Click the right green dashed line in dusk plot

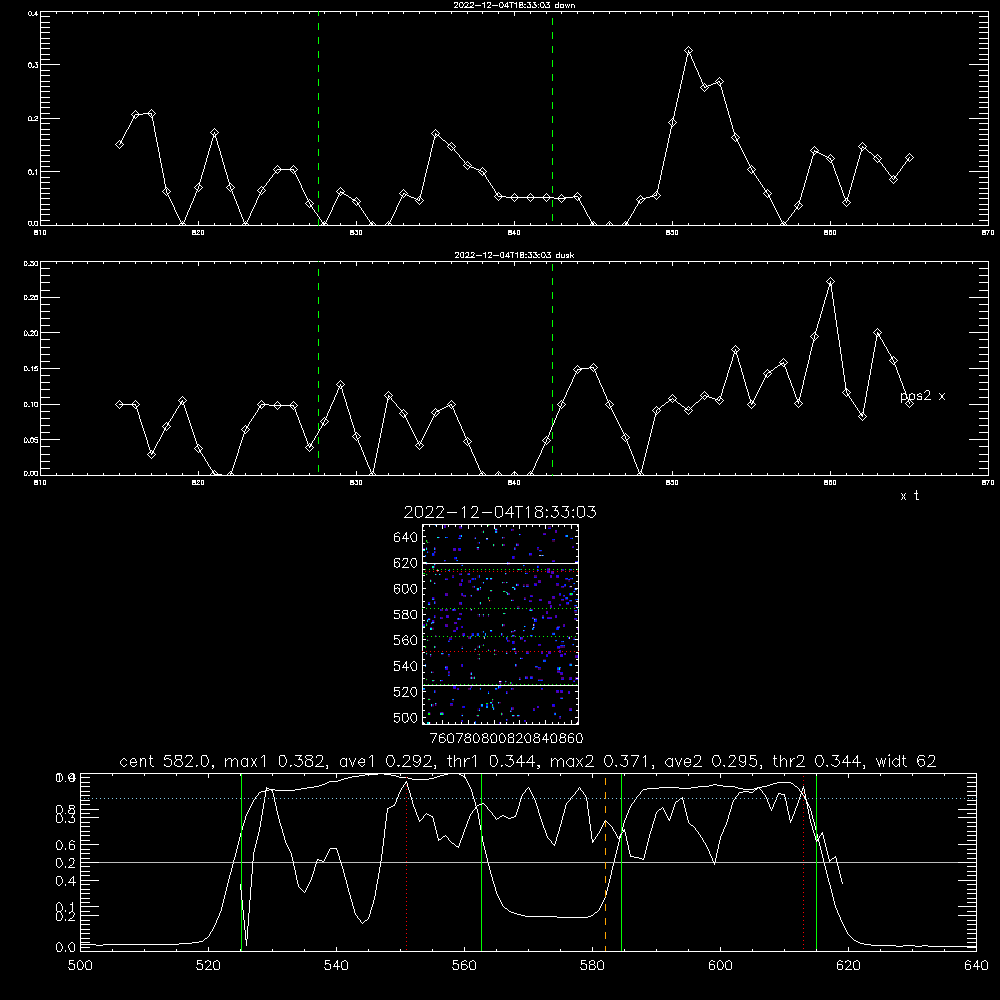[552, 368]
